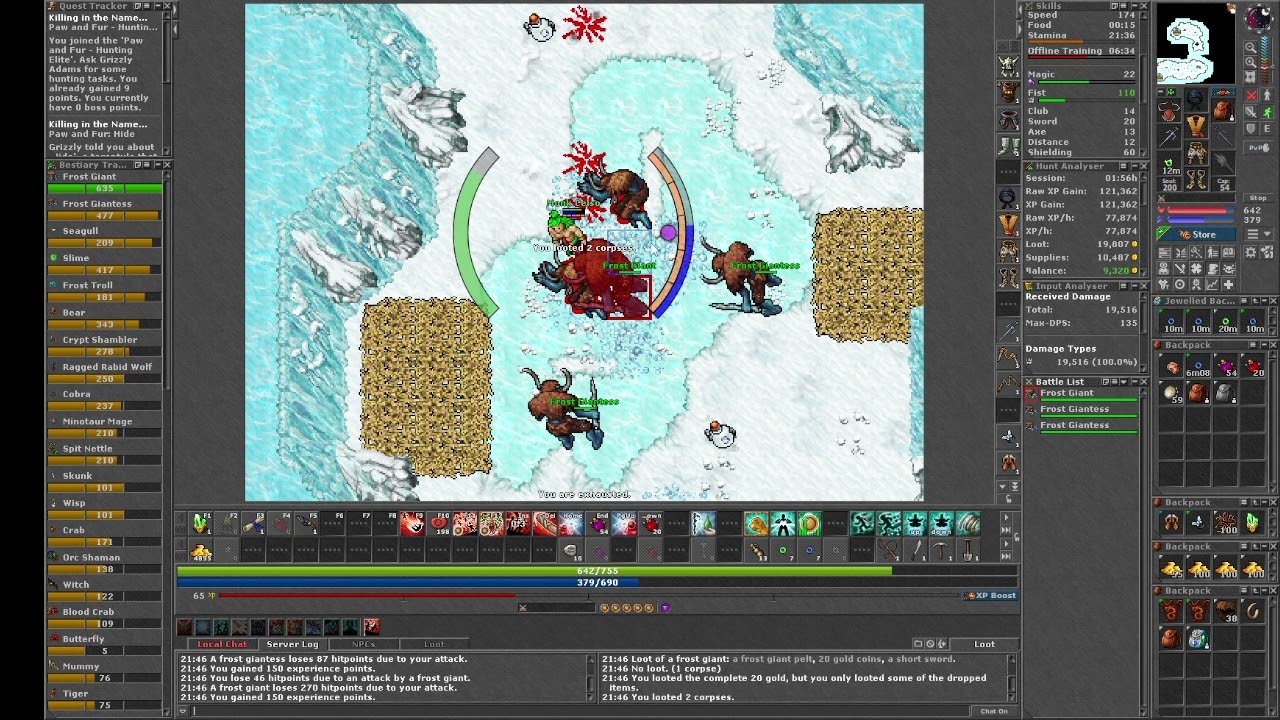Close the Skills panel
The height and width of the screenshot is (720, 1280).
1144,5
